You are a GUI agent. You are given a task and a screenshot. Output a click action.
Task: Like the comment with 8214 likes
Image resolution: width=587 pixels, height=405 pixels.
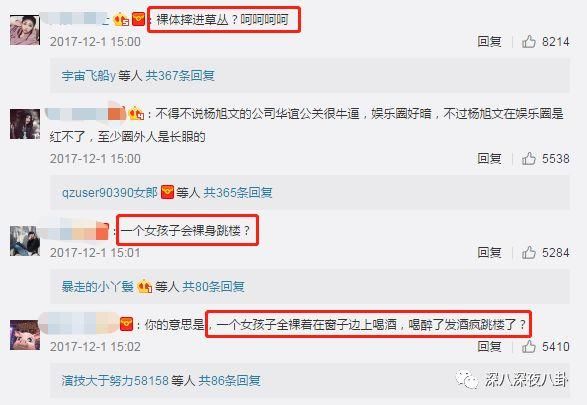click(529, 41)
